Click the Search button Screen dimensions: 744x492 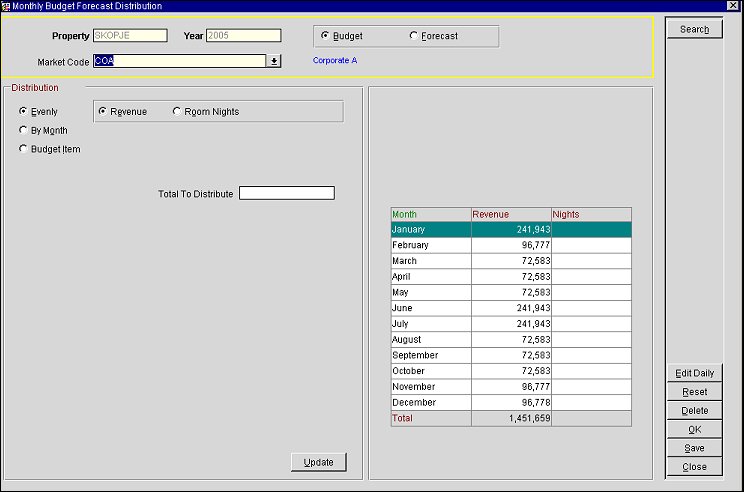[x=694, y=29]
